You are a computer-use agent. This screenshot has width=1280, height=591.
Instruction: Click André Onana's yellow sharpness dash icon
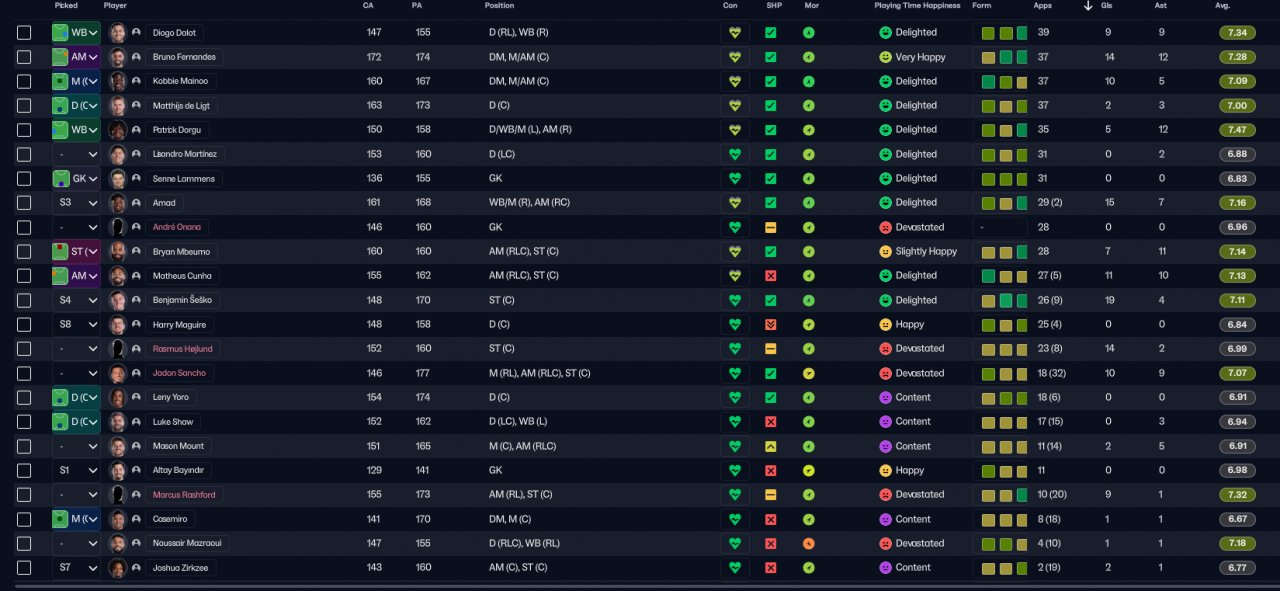click(x=771, y=227)
